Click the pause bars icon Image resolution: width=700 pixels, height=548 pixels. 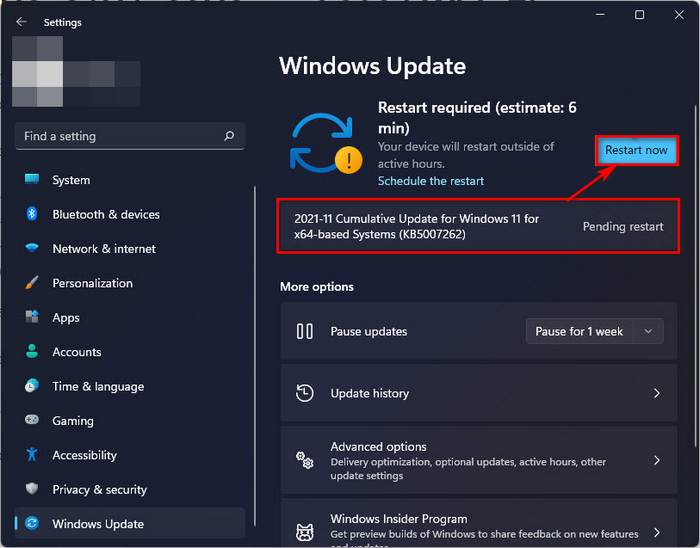tap(304, 331)
